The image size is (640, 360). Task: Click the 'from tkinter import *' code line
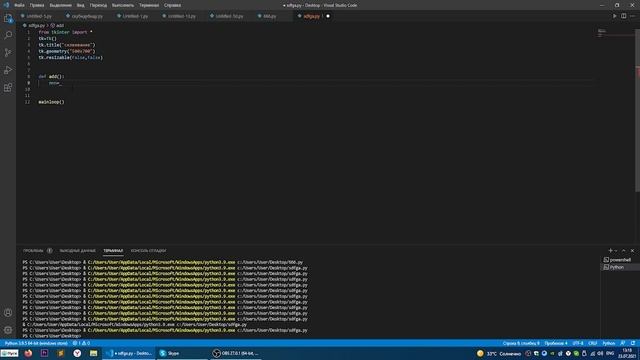tap(65, 32)
